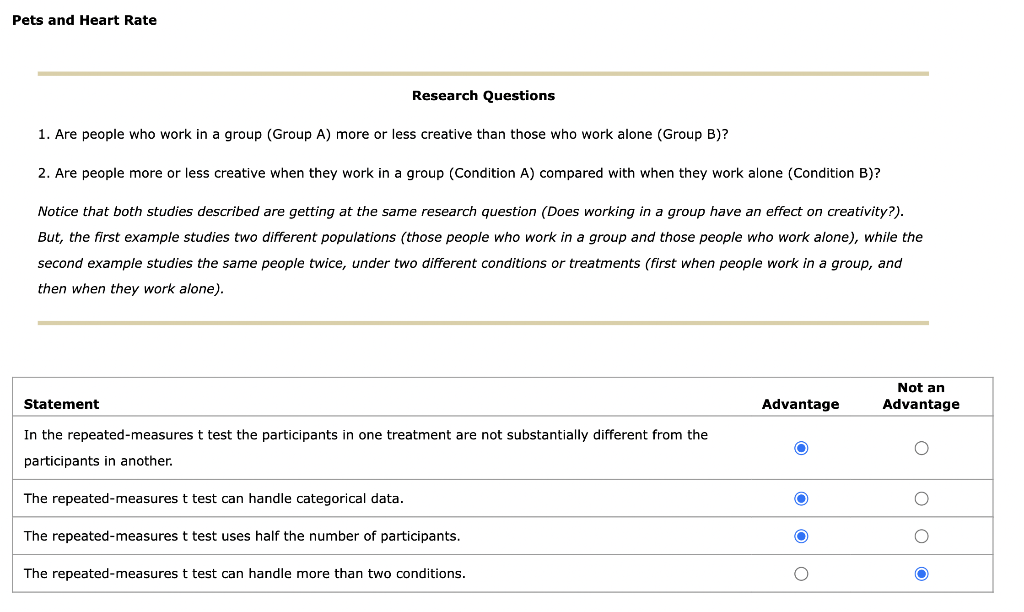Click the Pets and Heart Rate title
This screenshot has width=1024, height=612.
[x=84, y=20]
